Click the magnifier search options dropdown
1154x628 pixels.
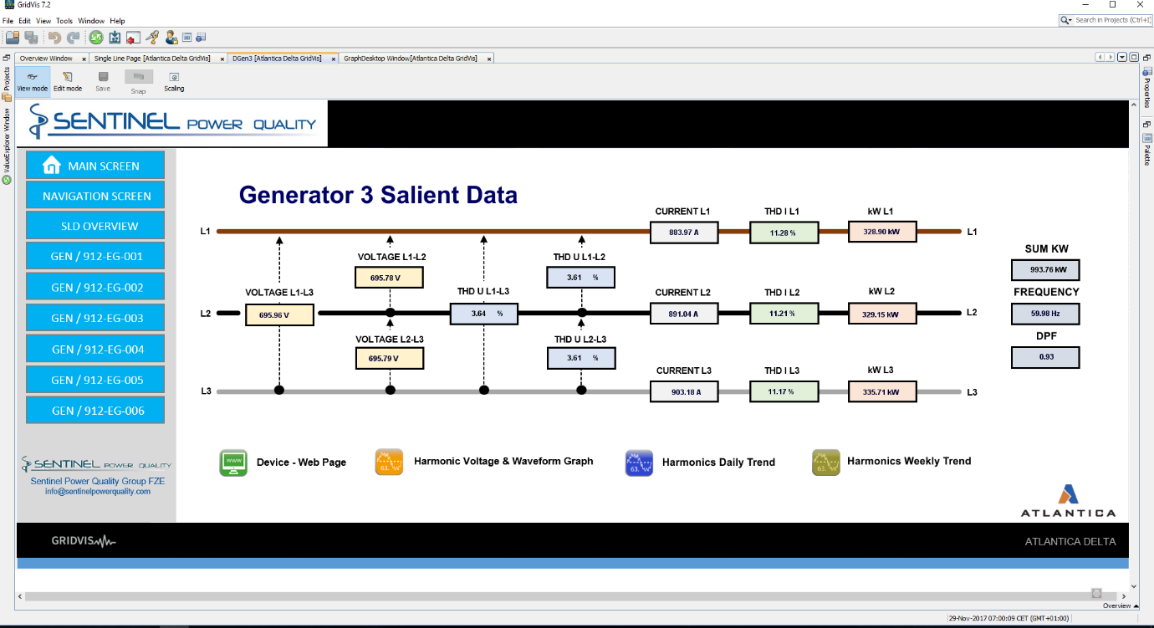[x=1066, y=20]
